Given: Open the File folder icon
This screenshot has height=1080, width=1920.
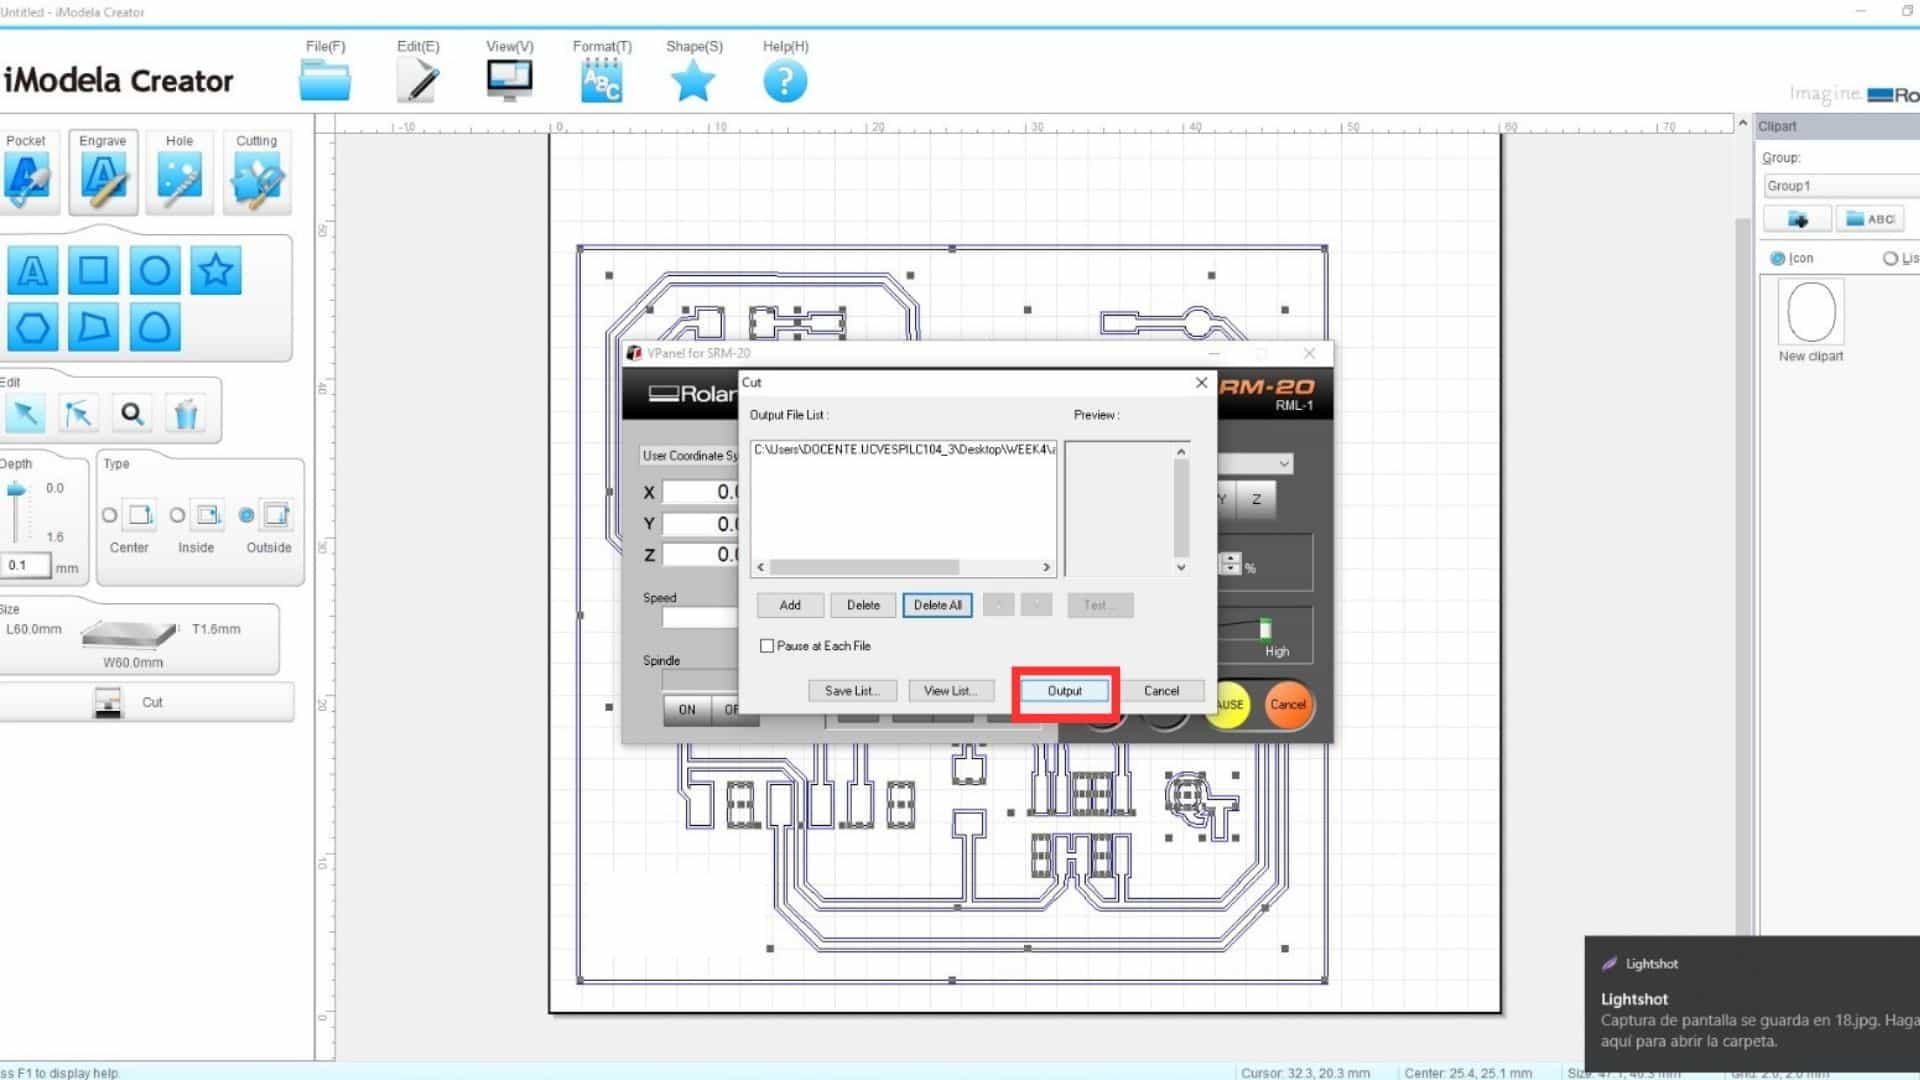Looking at the screenshot, I should [x=325, y=81].
